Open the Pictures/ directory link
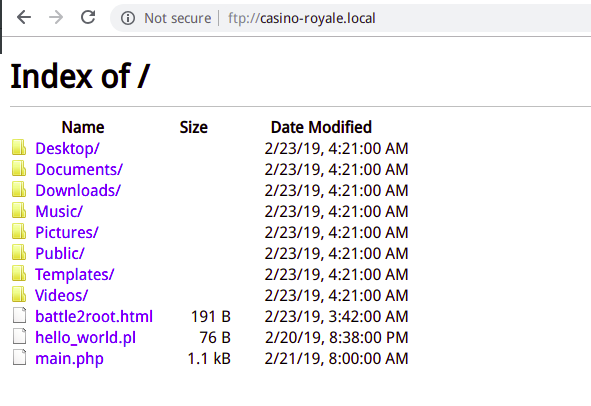Viewport: 591px width, 406px height. (x=67, y=233)
